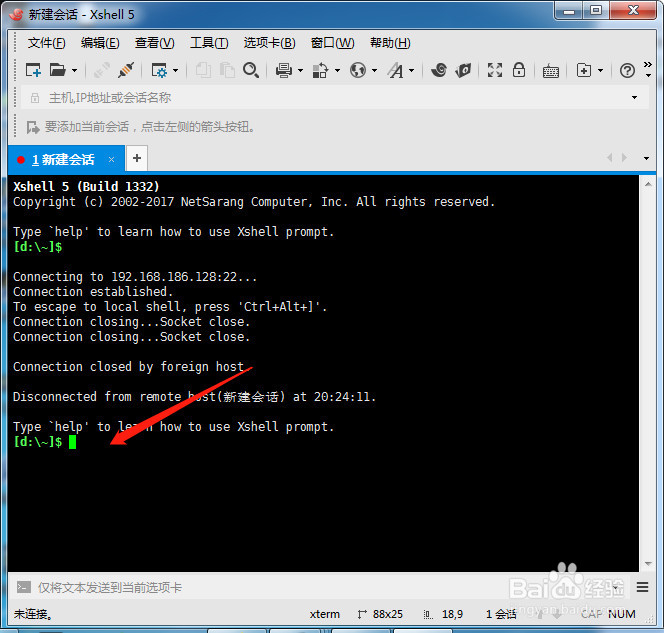The image size is (664, 633).
Task: Click the 未连接 status text
Action: [x=33, y=614]
